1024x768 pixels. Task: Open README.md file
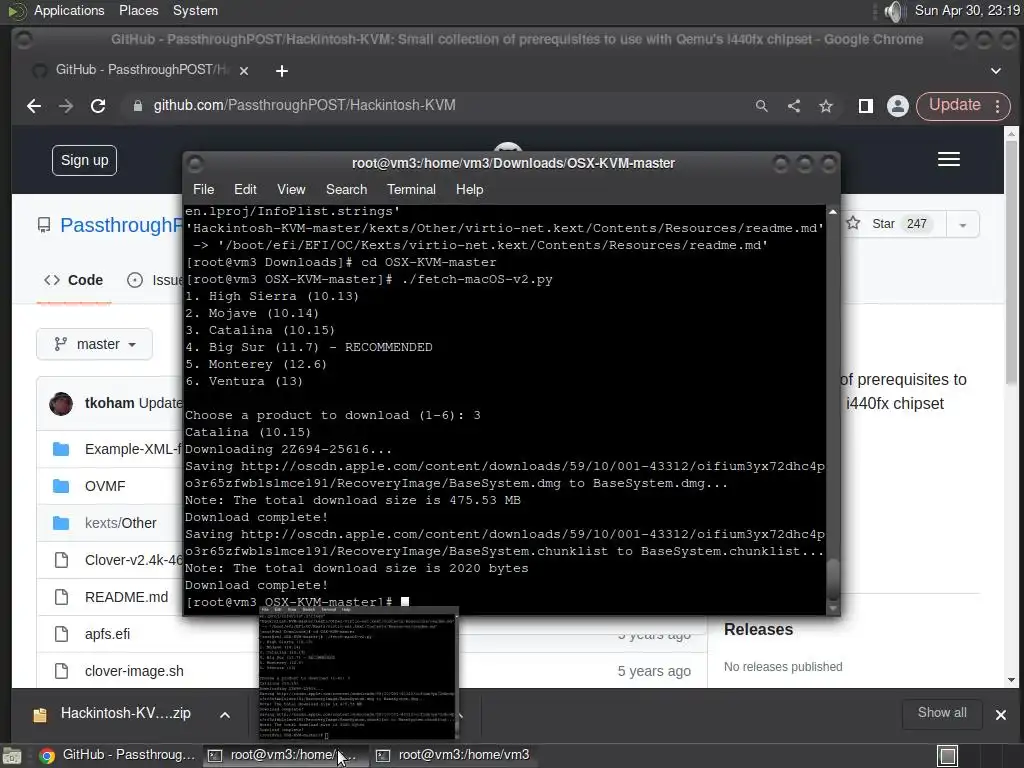[x=126, y=597]
